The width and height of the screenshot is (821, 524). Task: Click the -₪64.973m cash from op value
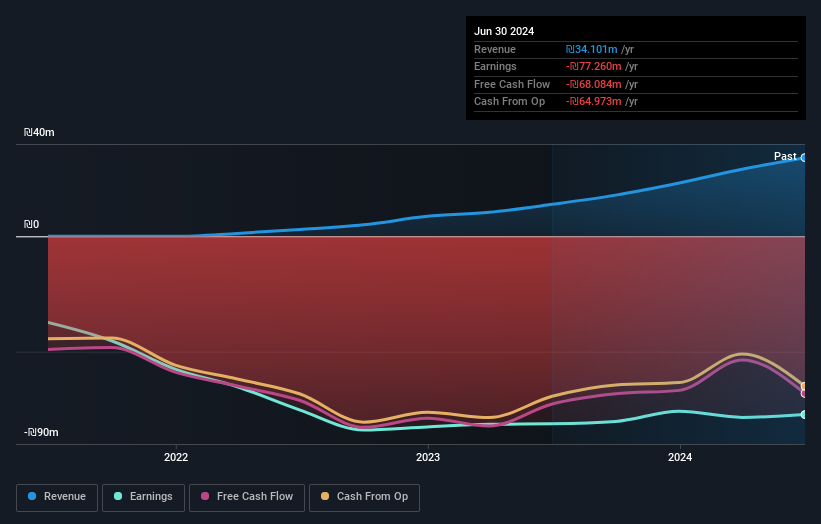point(593,102)
